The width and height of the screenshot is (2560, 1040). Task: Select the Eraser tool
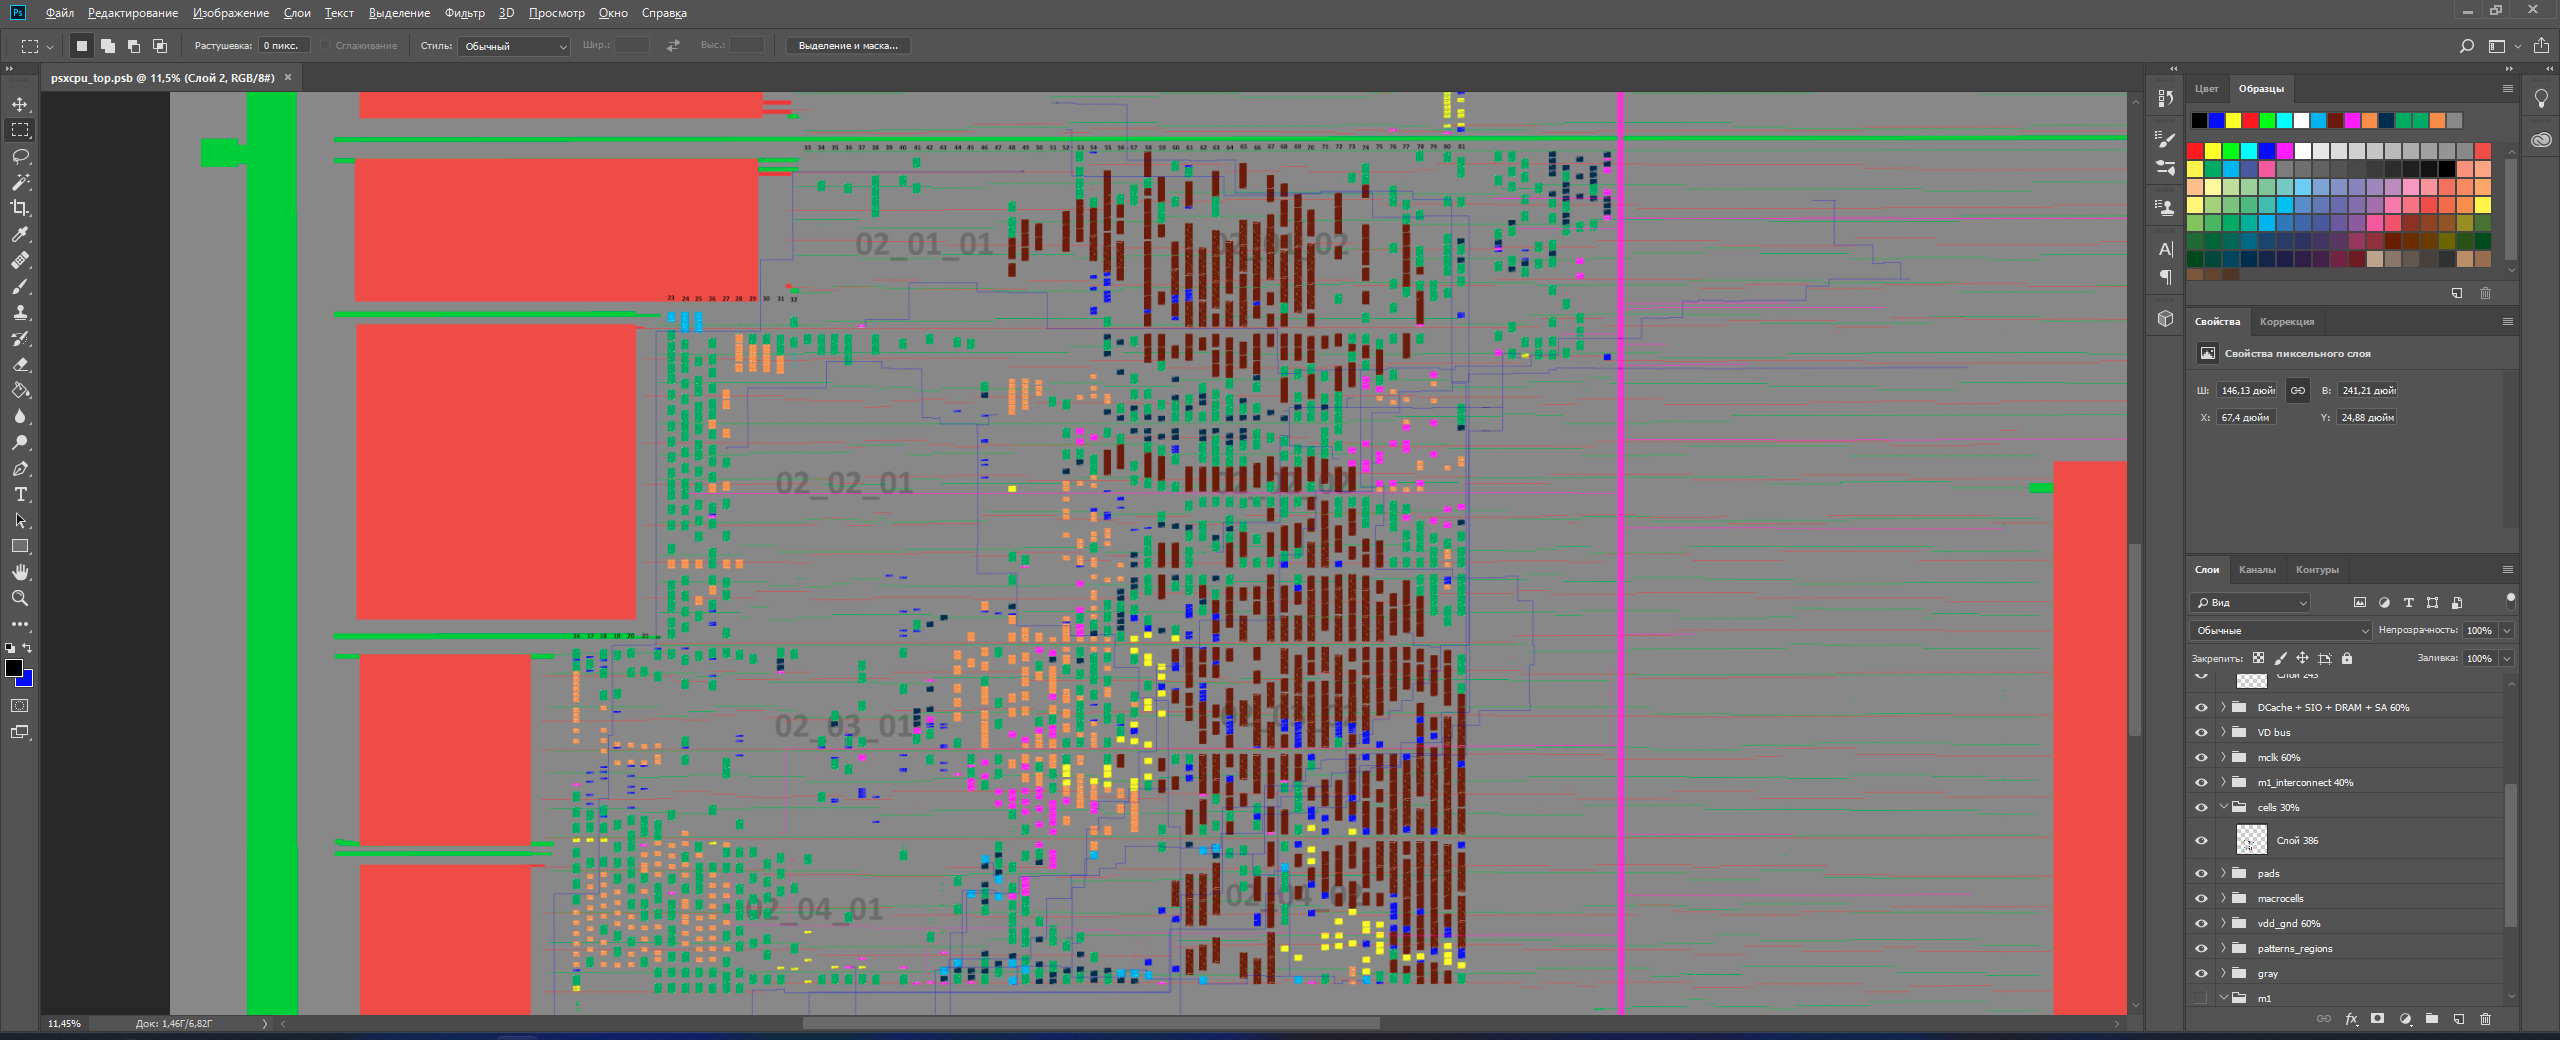tap(20, 364)
